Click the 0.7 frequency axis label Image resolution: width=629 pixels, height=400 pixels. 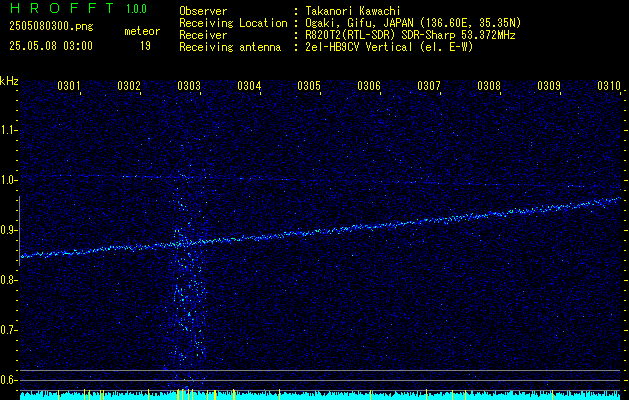8,330
